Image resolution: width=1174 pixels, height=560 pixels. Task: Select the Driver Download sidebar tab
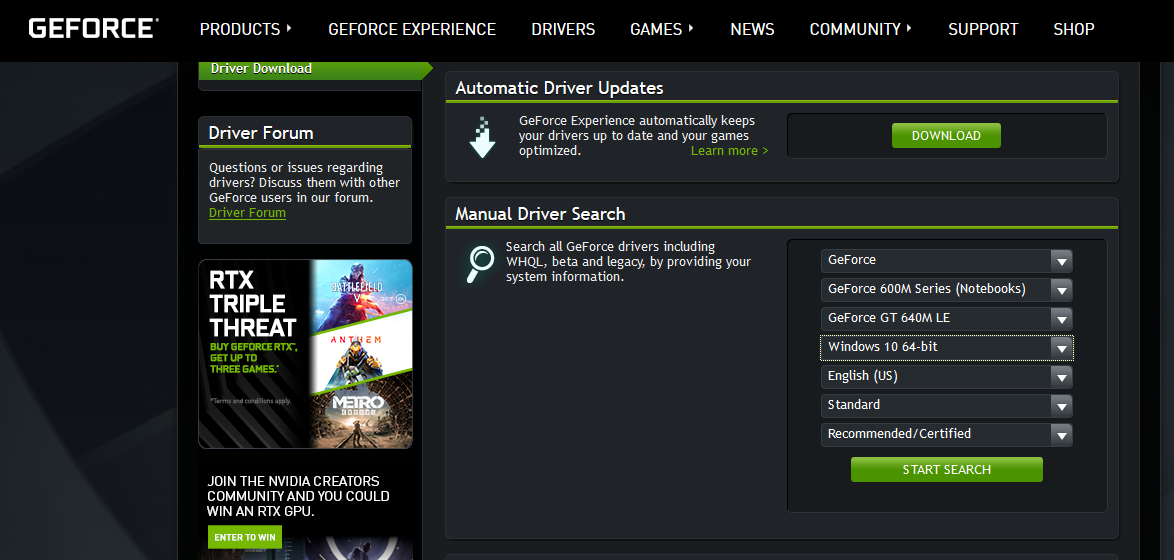click(314, 69)
